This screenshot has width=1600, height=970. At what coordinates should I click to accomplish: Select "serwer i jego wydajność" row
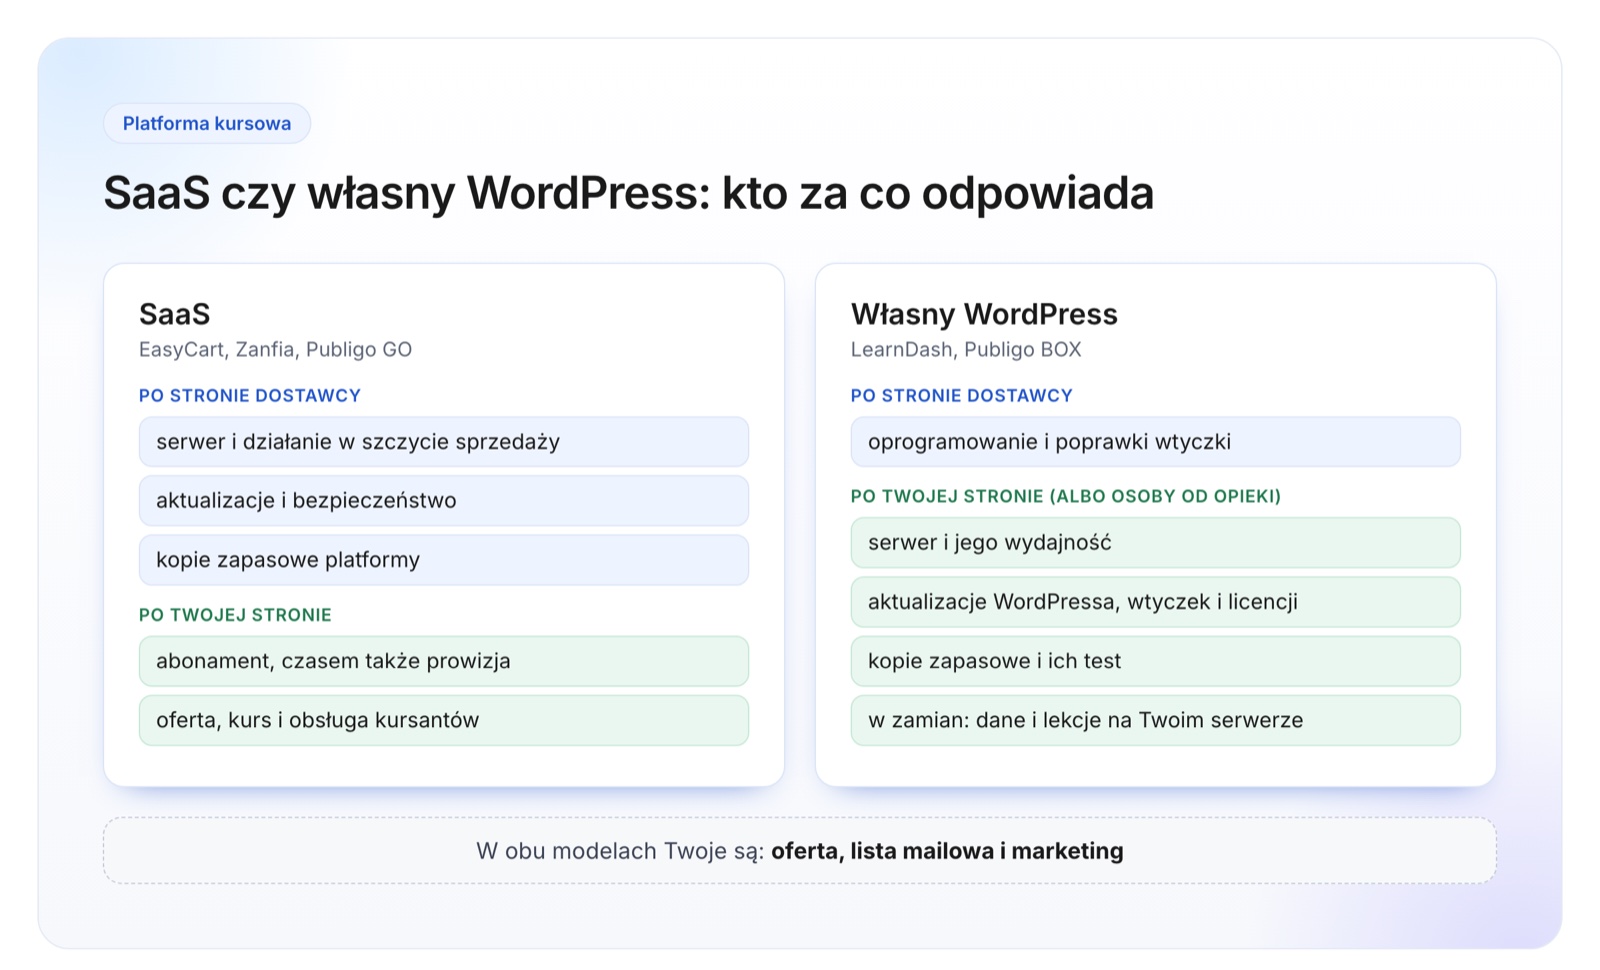pos(1156,543)
